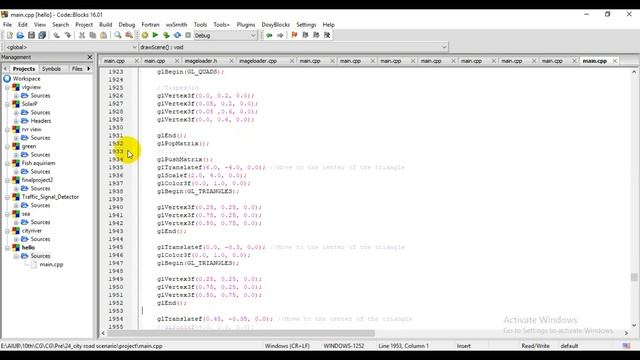Viewport: 640px width, 360px height.
Task: Open the DoxyBlocks menu
Action: (276, 25)
